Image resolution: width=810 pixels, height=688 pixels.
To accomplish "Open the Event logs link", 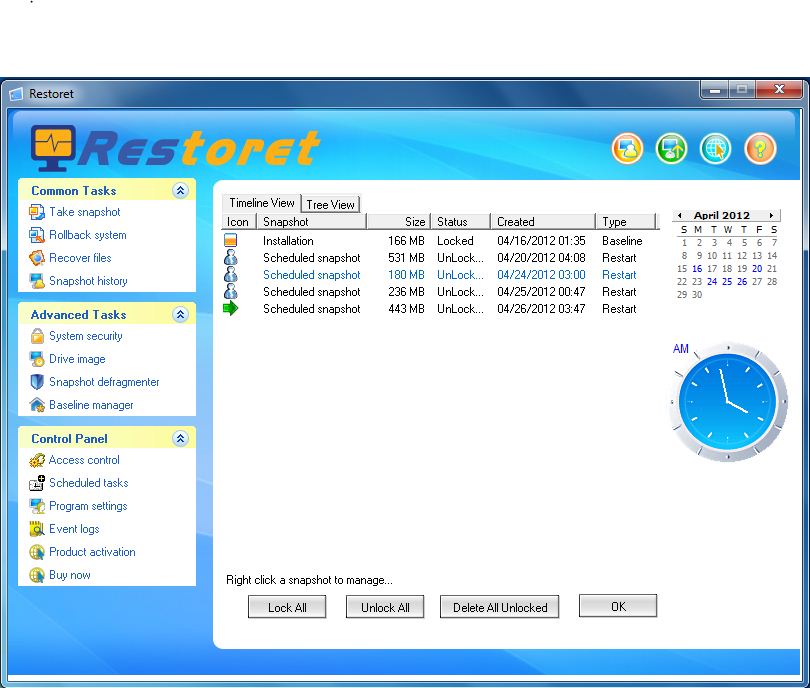I will click(x=74, y=529).
